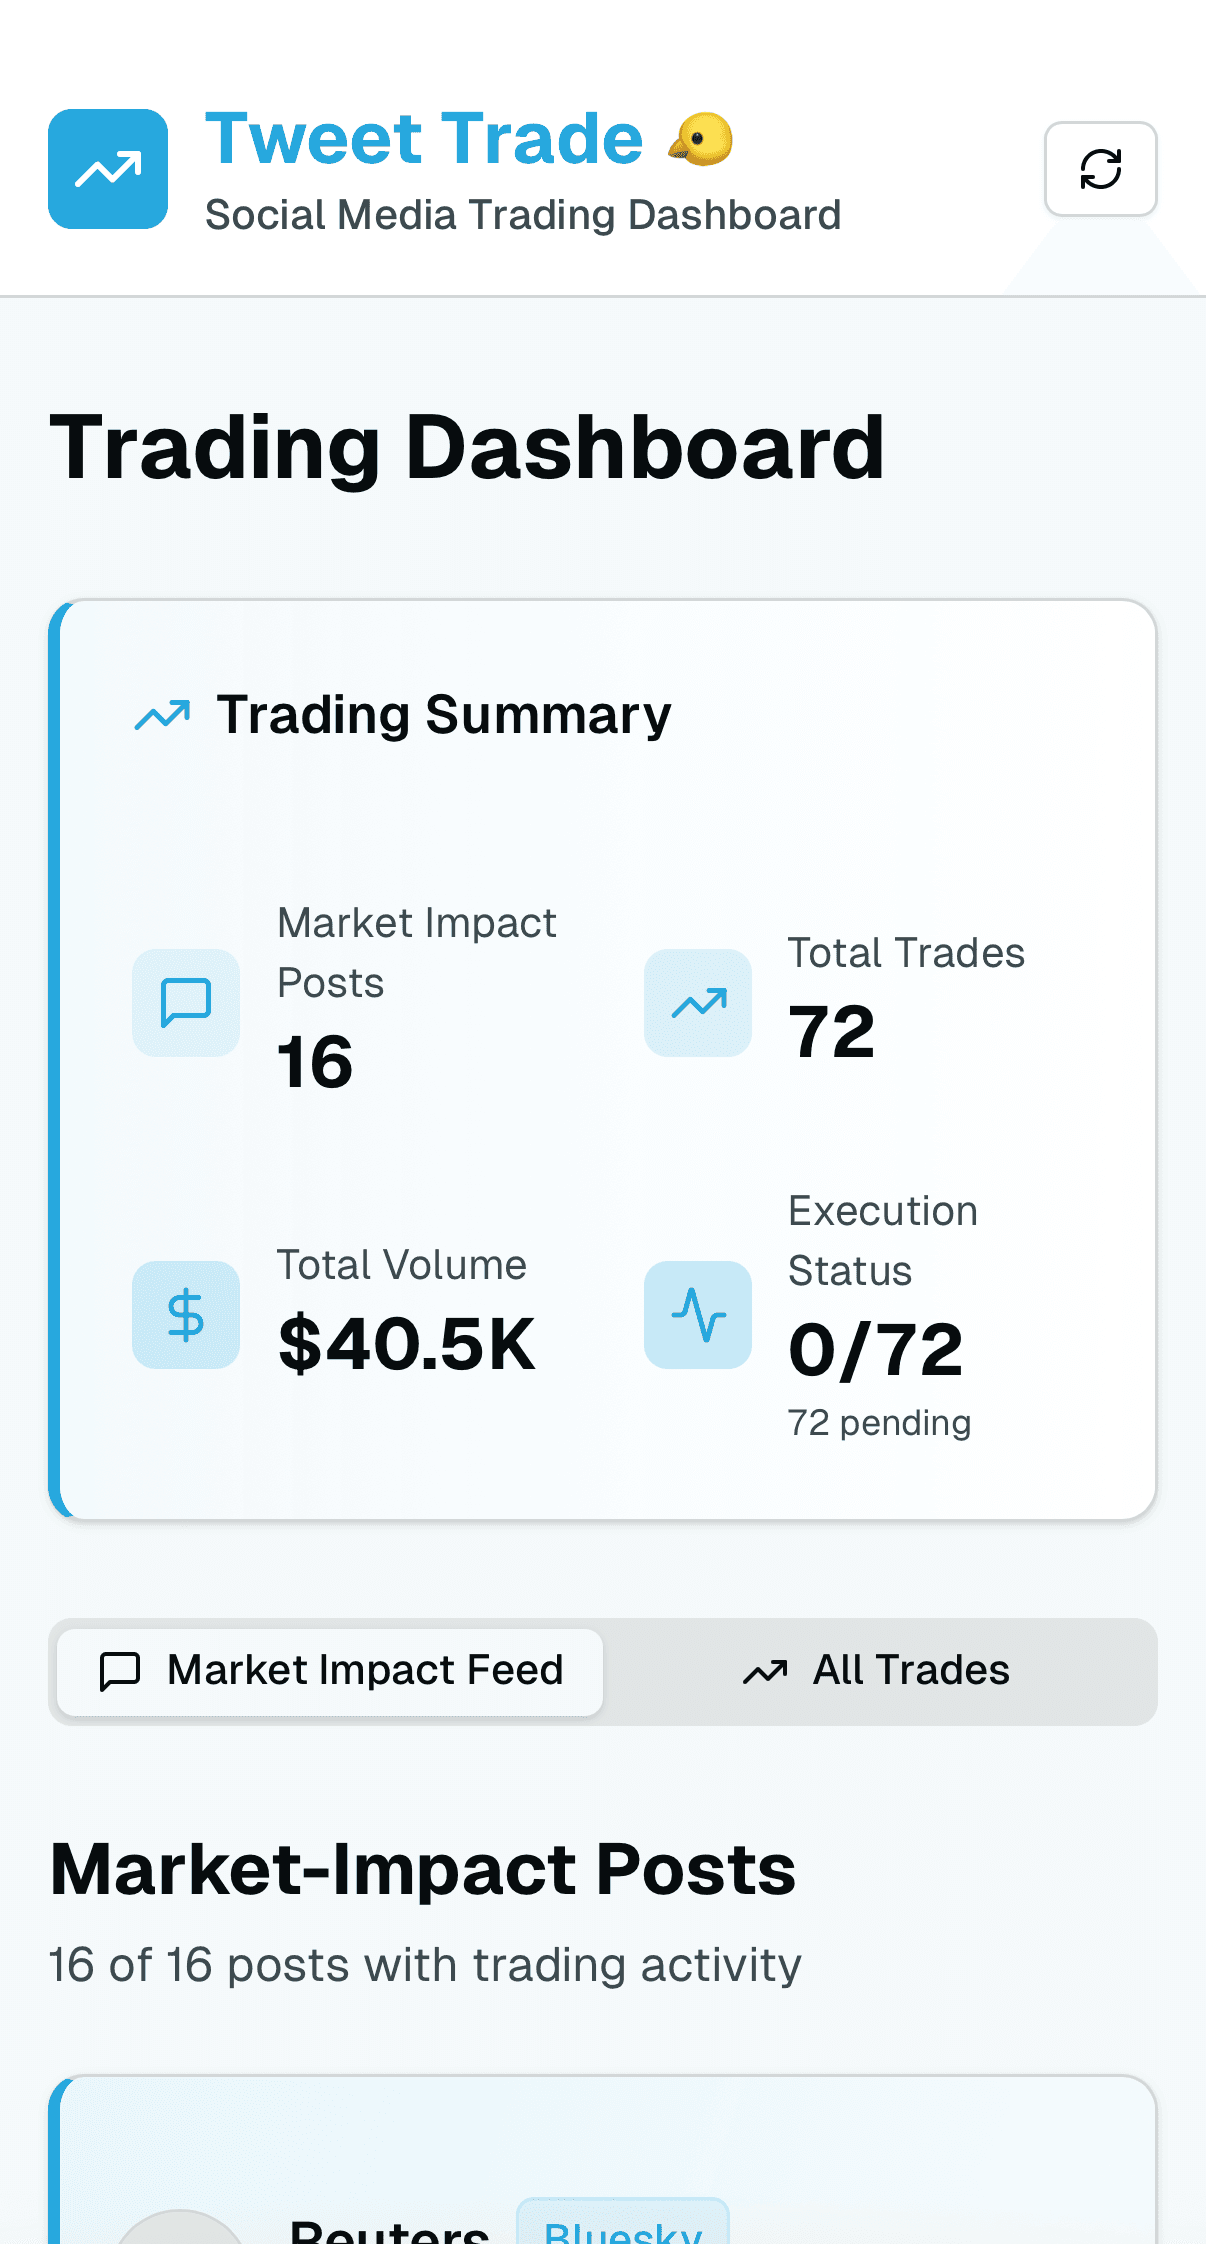The image size is (1206, 2244).
Task: Click the activity pulse icon for Execution Status
Action: coord(697,1314)
